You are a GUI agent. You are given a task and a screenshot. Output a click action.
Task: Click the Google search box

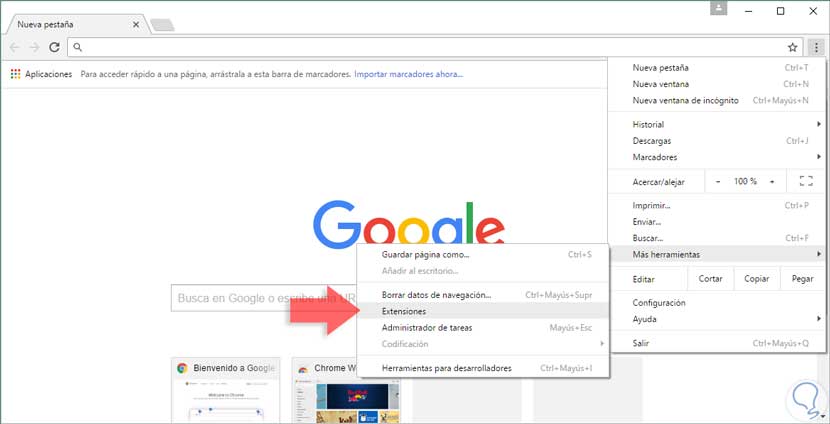(265, 298)
